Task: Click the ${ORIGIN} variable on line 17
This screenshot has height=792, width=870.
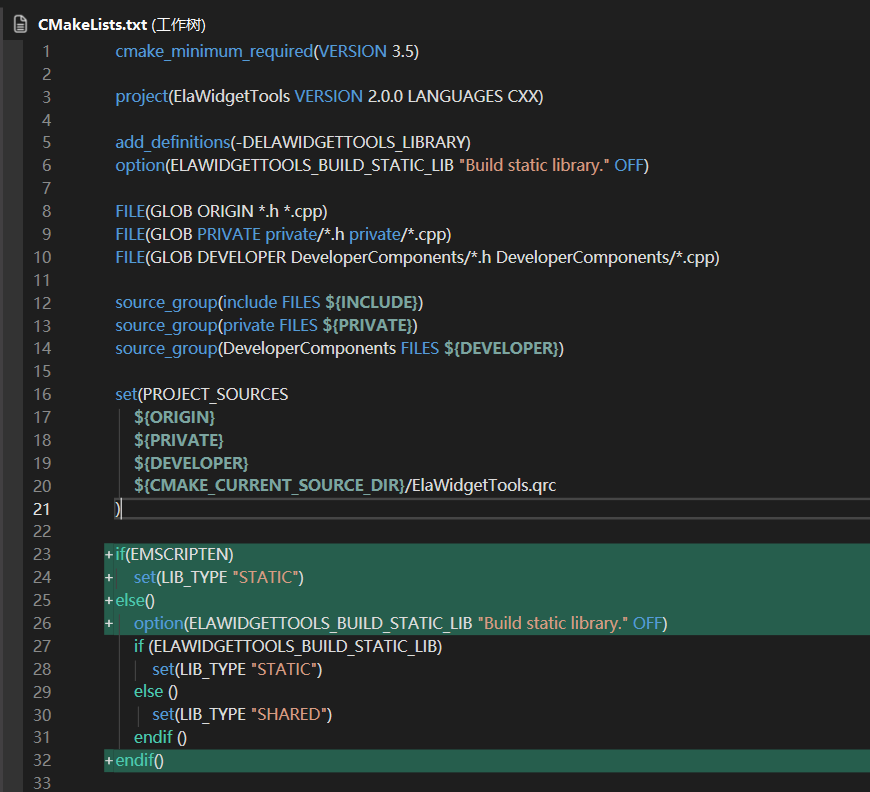Action: (x=174, y=417)
